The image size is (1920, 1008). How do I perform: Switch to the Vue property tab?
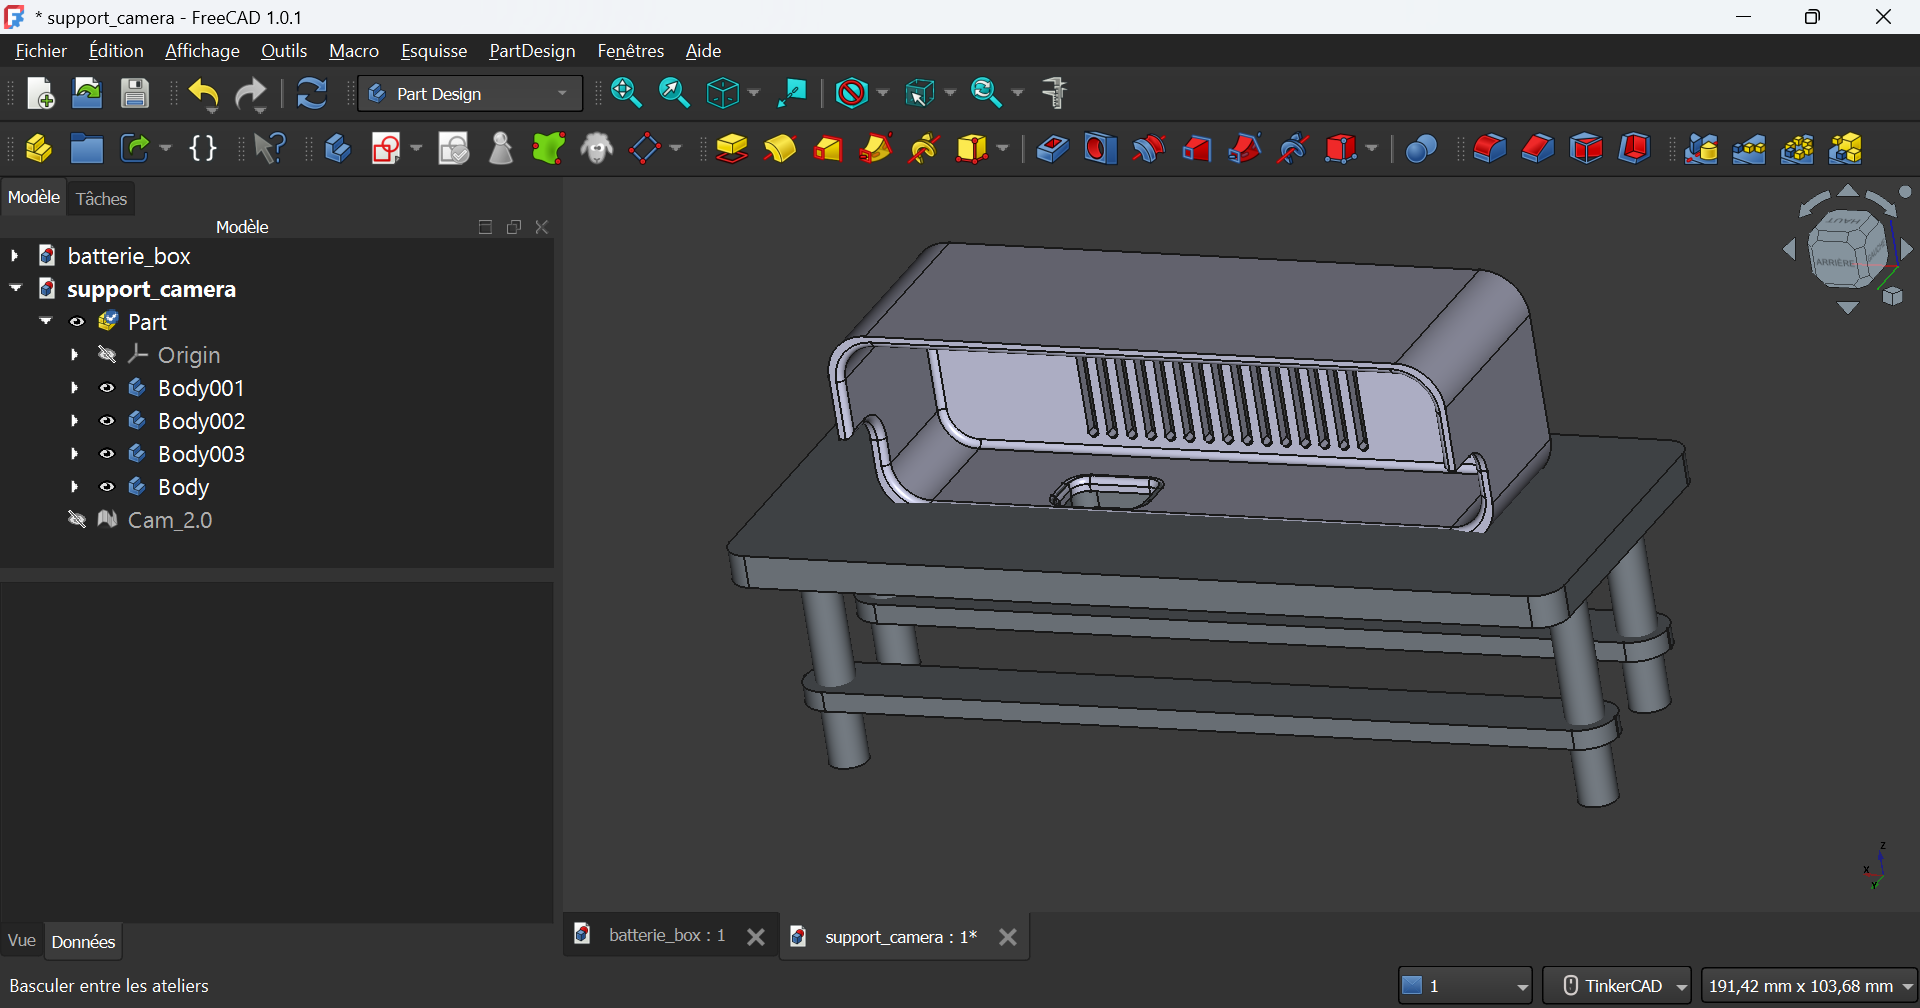(x=21, y=941)
